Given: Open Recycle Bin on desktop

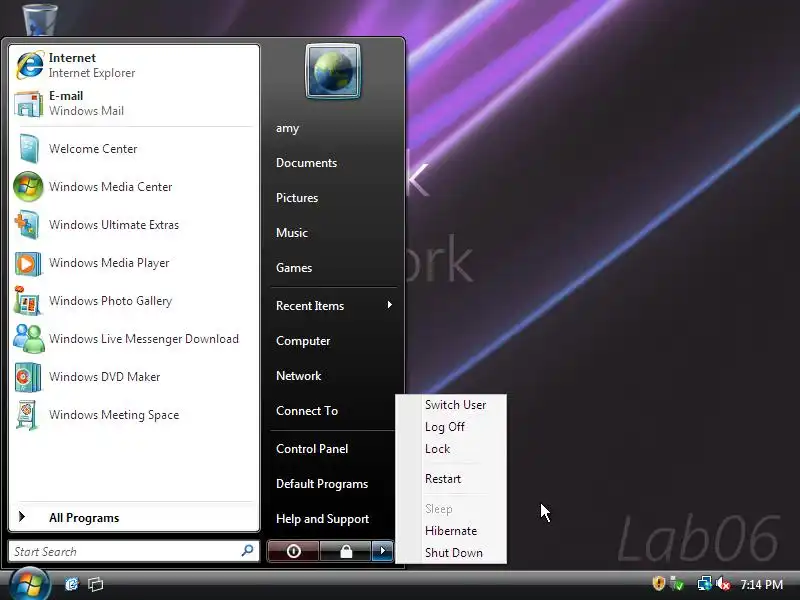Looking at the screenshot, I should (40, 19).
